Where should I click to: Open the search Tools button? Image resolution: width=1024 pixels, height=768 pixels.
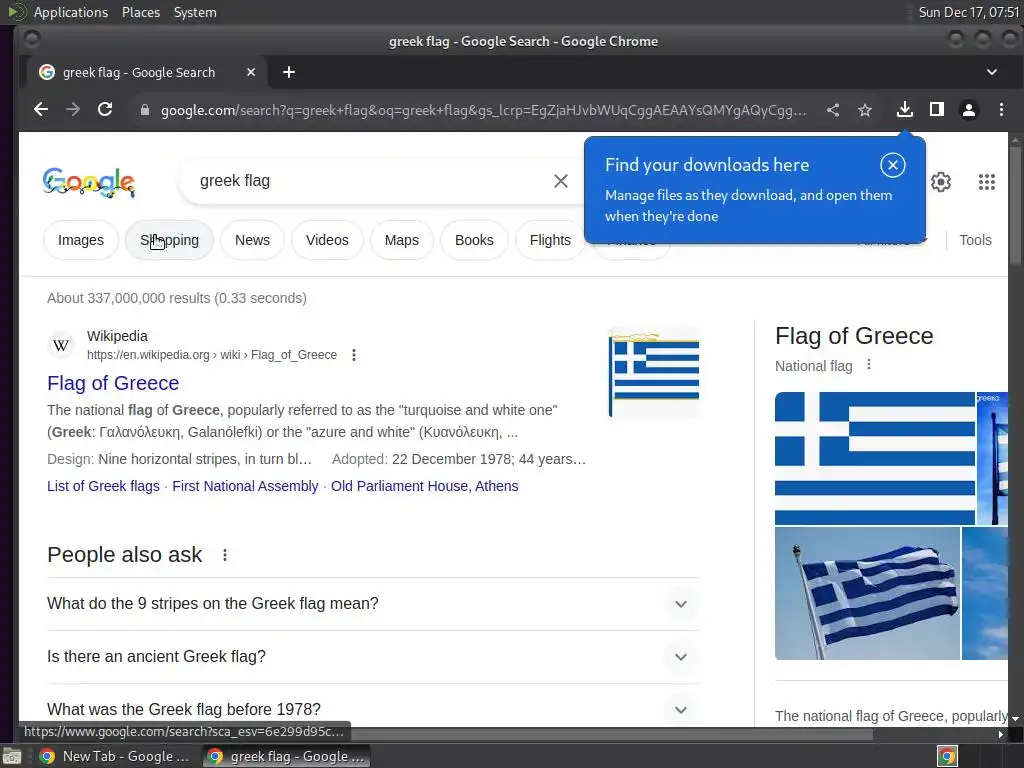pos(975,240)
